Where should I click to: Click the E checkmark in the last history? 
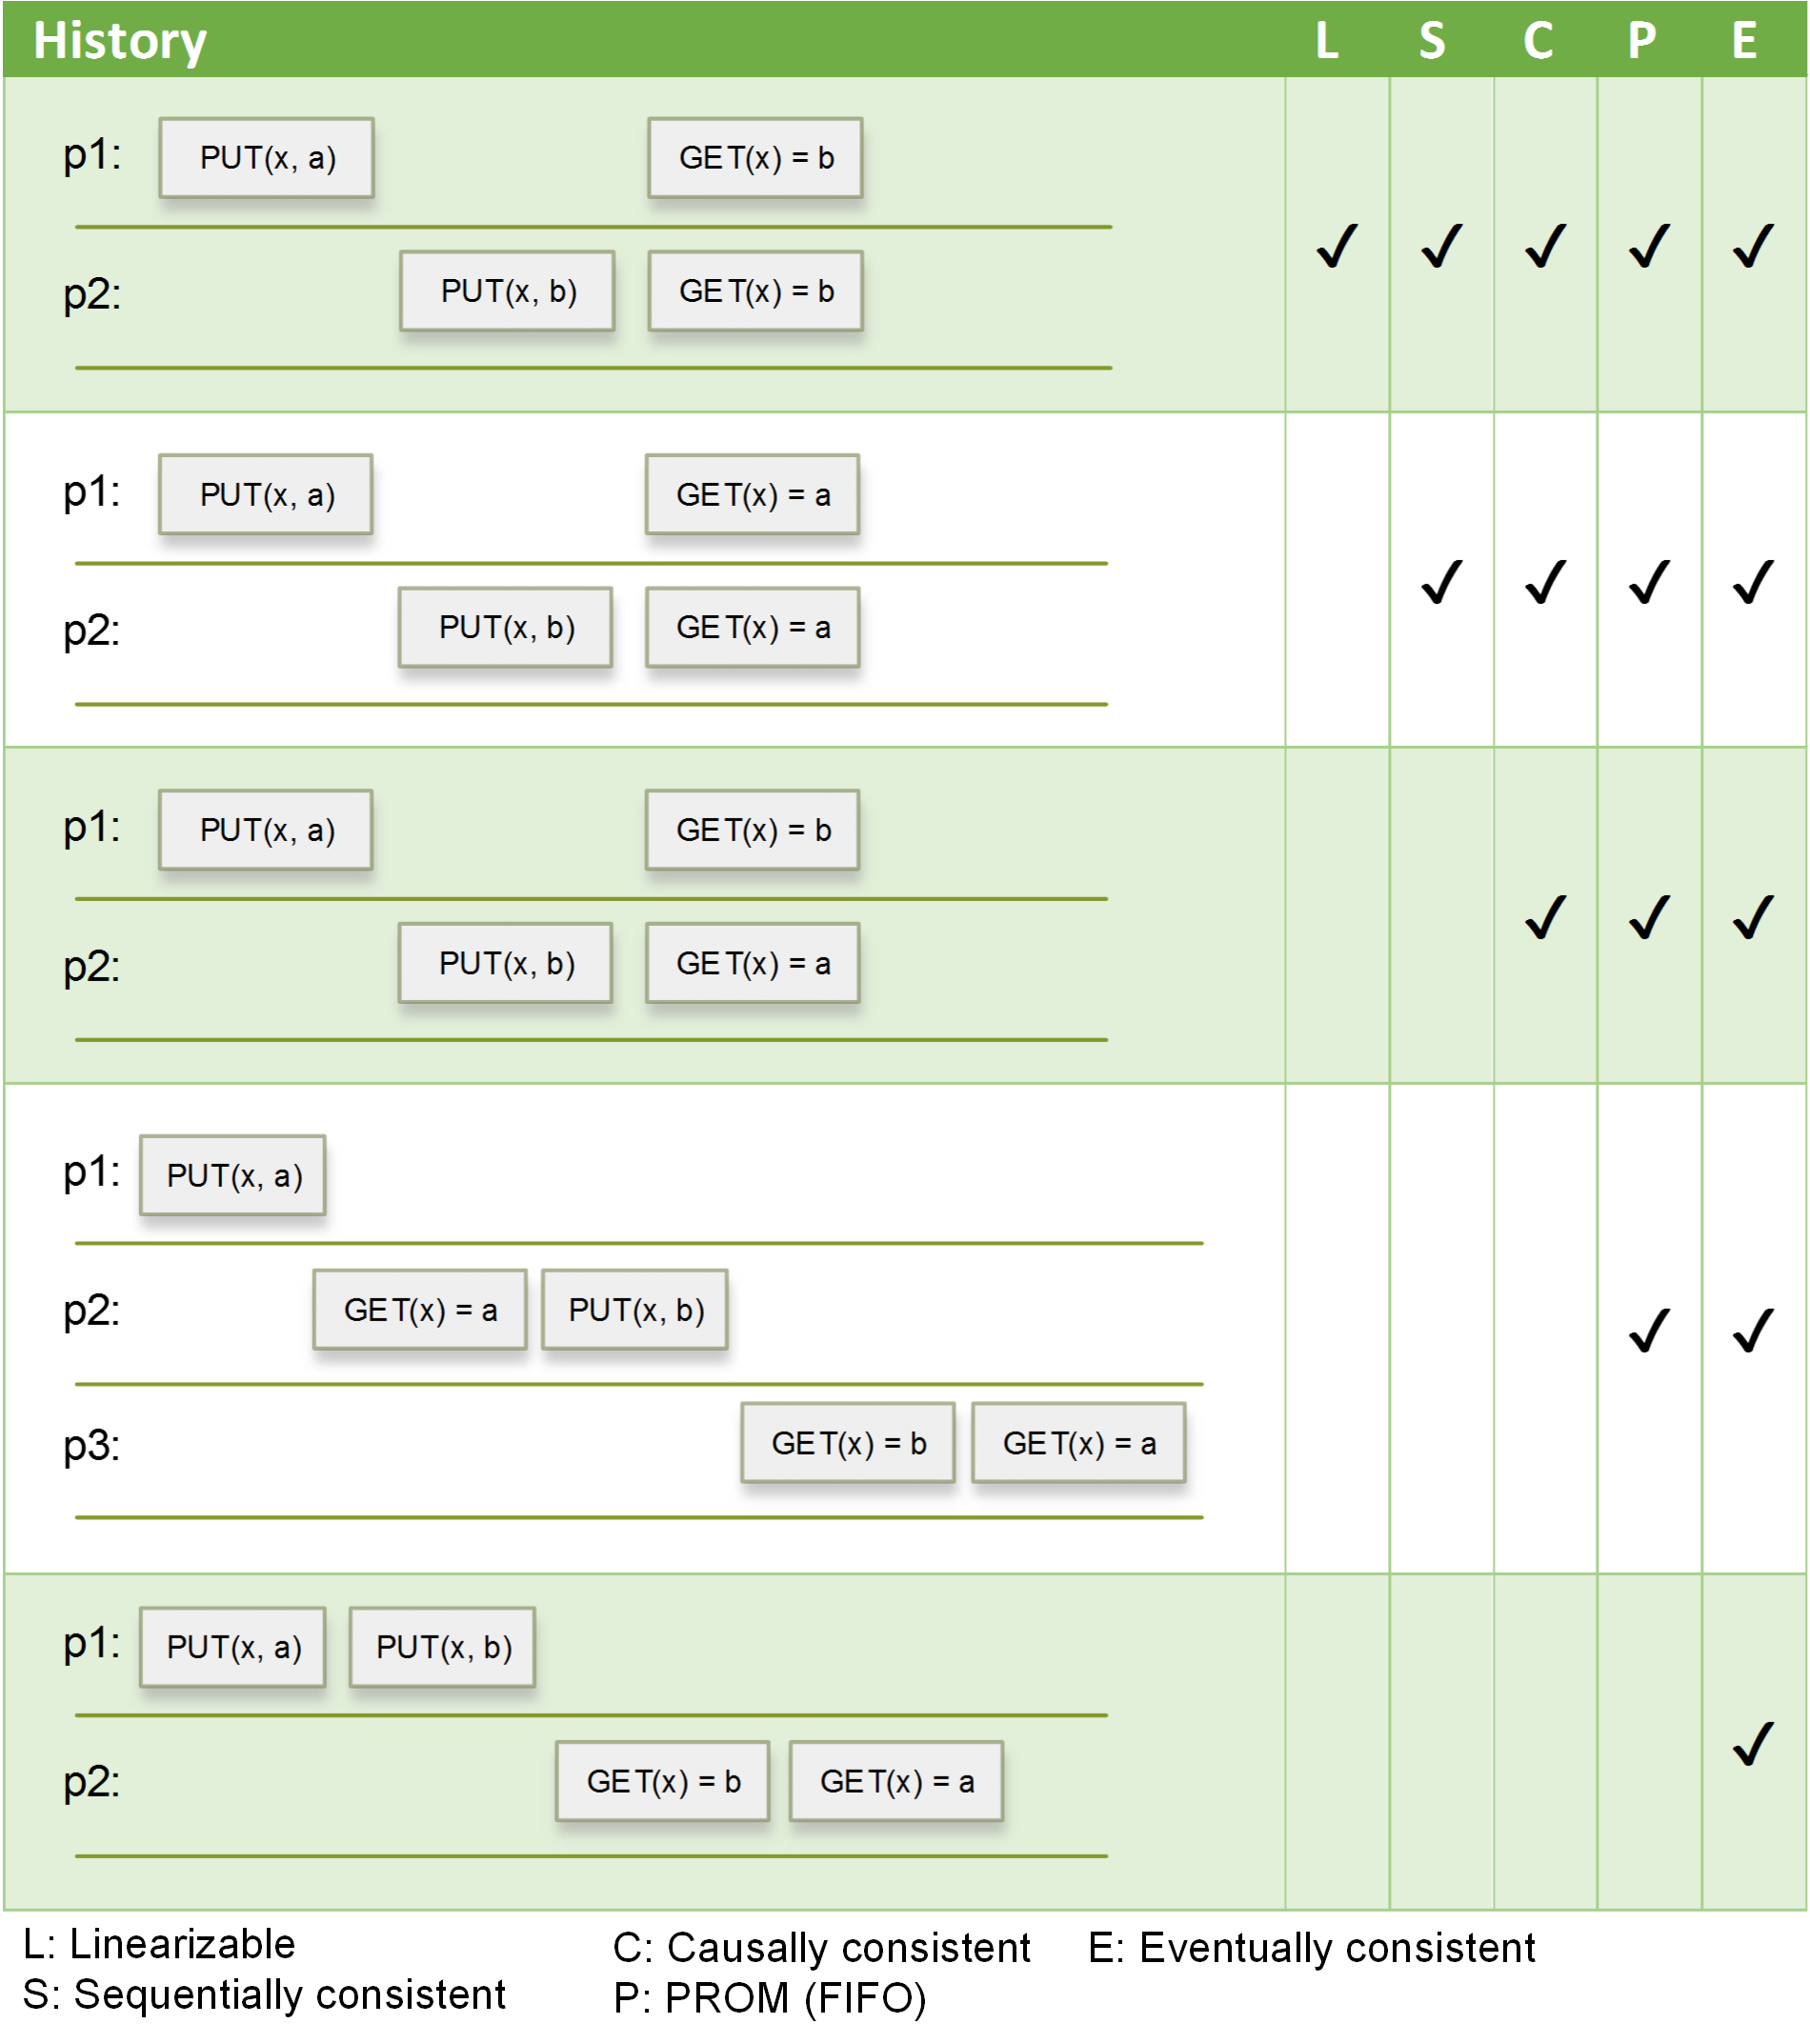point(1753,1744)
